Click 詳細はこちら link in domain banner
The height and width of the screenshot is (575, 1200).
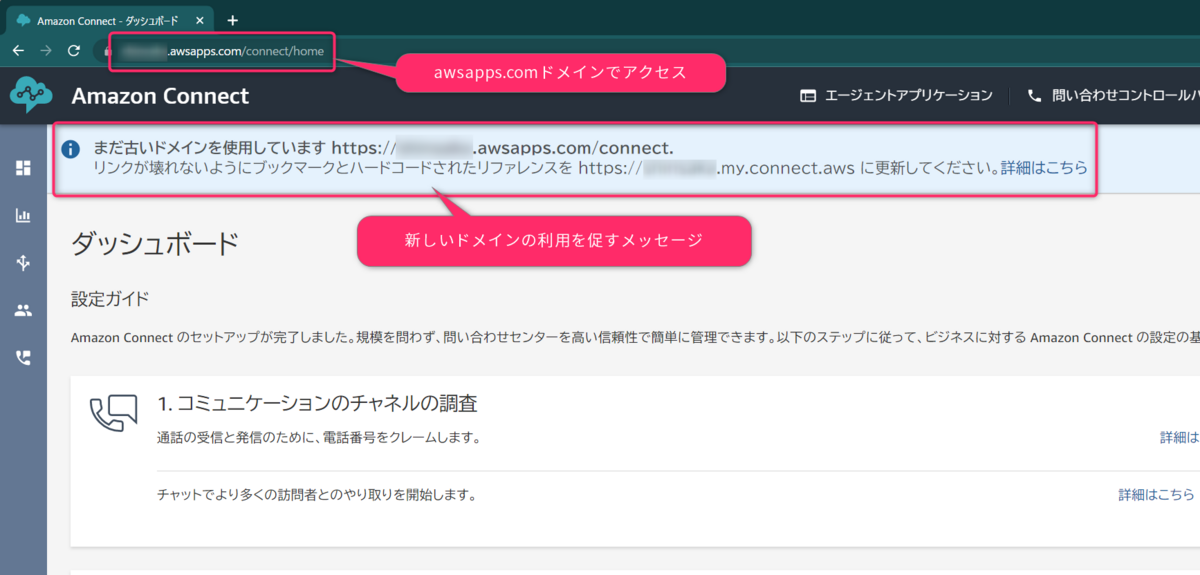1044,168
